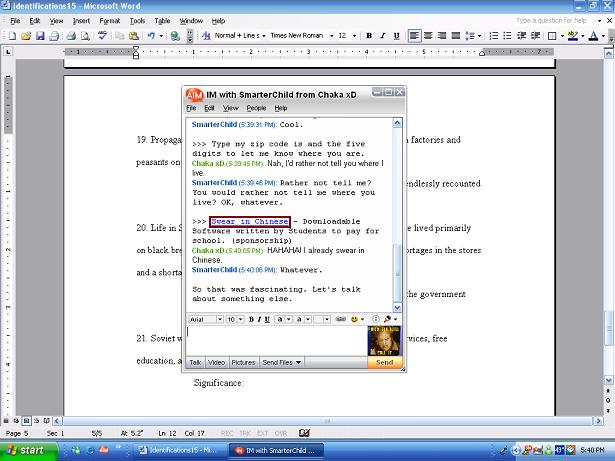Save the Word document with the floppy icon
The width and height of the screenshot is (615, 461).
(x=40, y=36)
